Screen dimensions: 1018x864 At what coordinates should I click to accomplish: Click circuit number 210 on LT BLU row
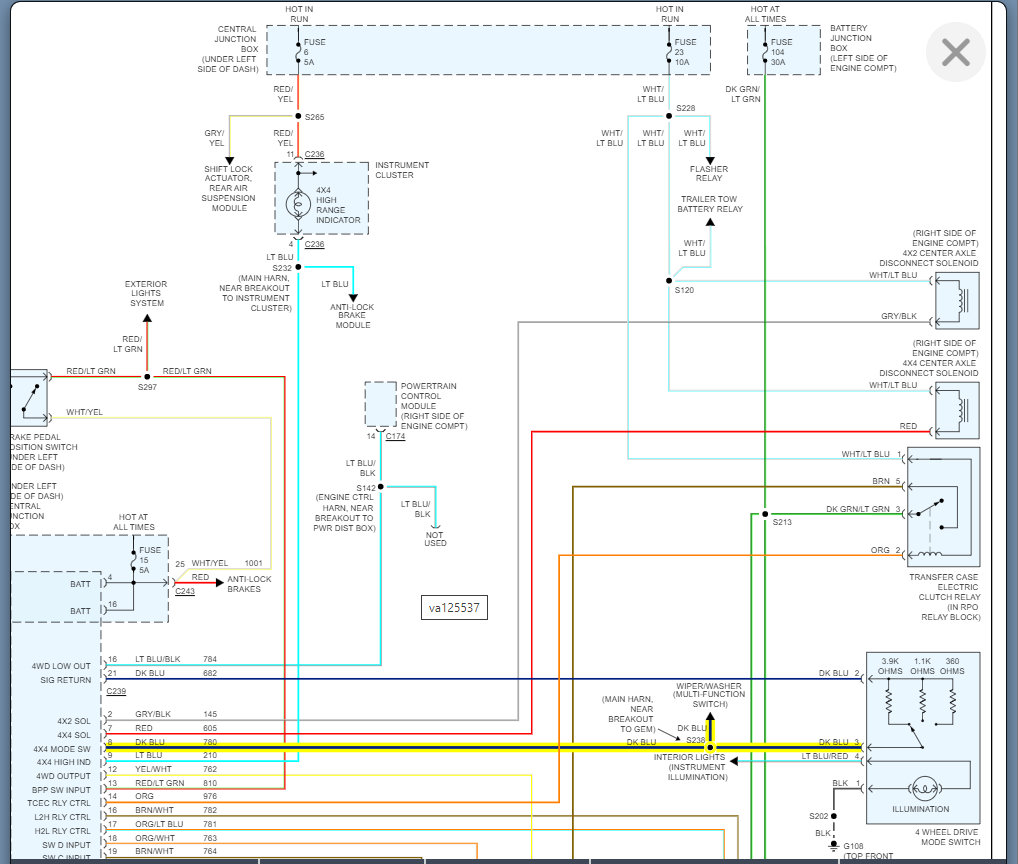(x=210, y=755)
